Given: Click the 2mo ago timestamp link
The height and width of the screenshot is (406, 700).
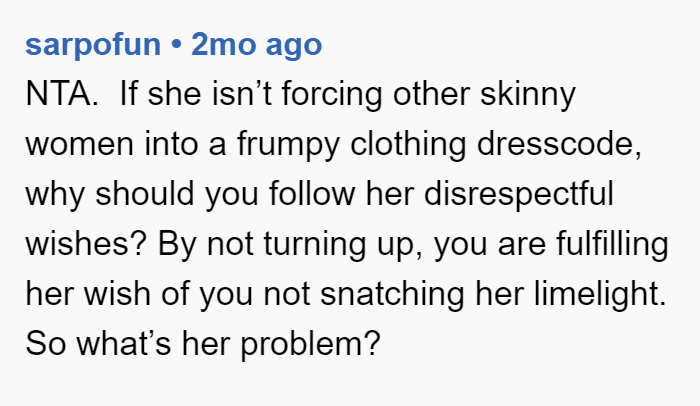Looking at the screenshot, I should (x=256, y=45).
